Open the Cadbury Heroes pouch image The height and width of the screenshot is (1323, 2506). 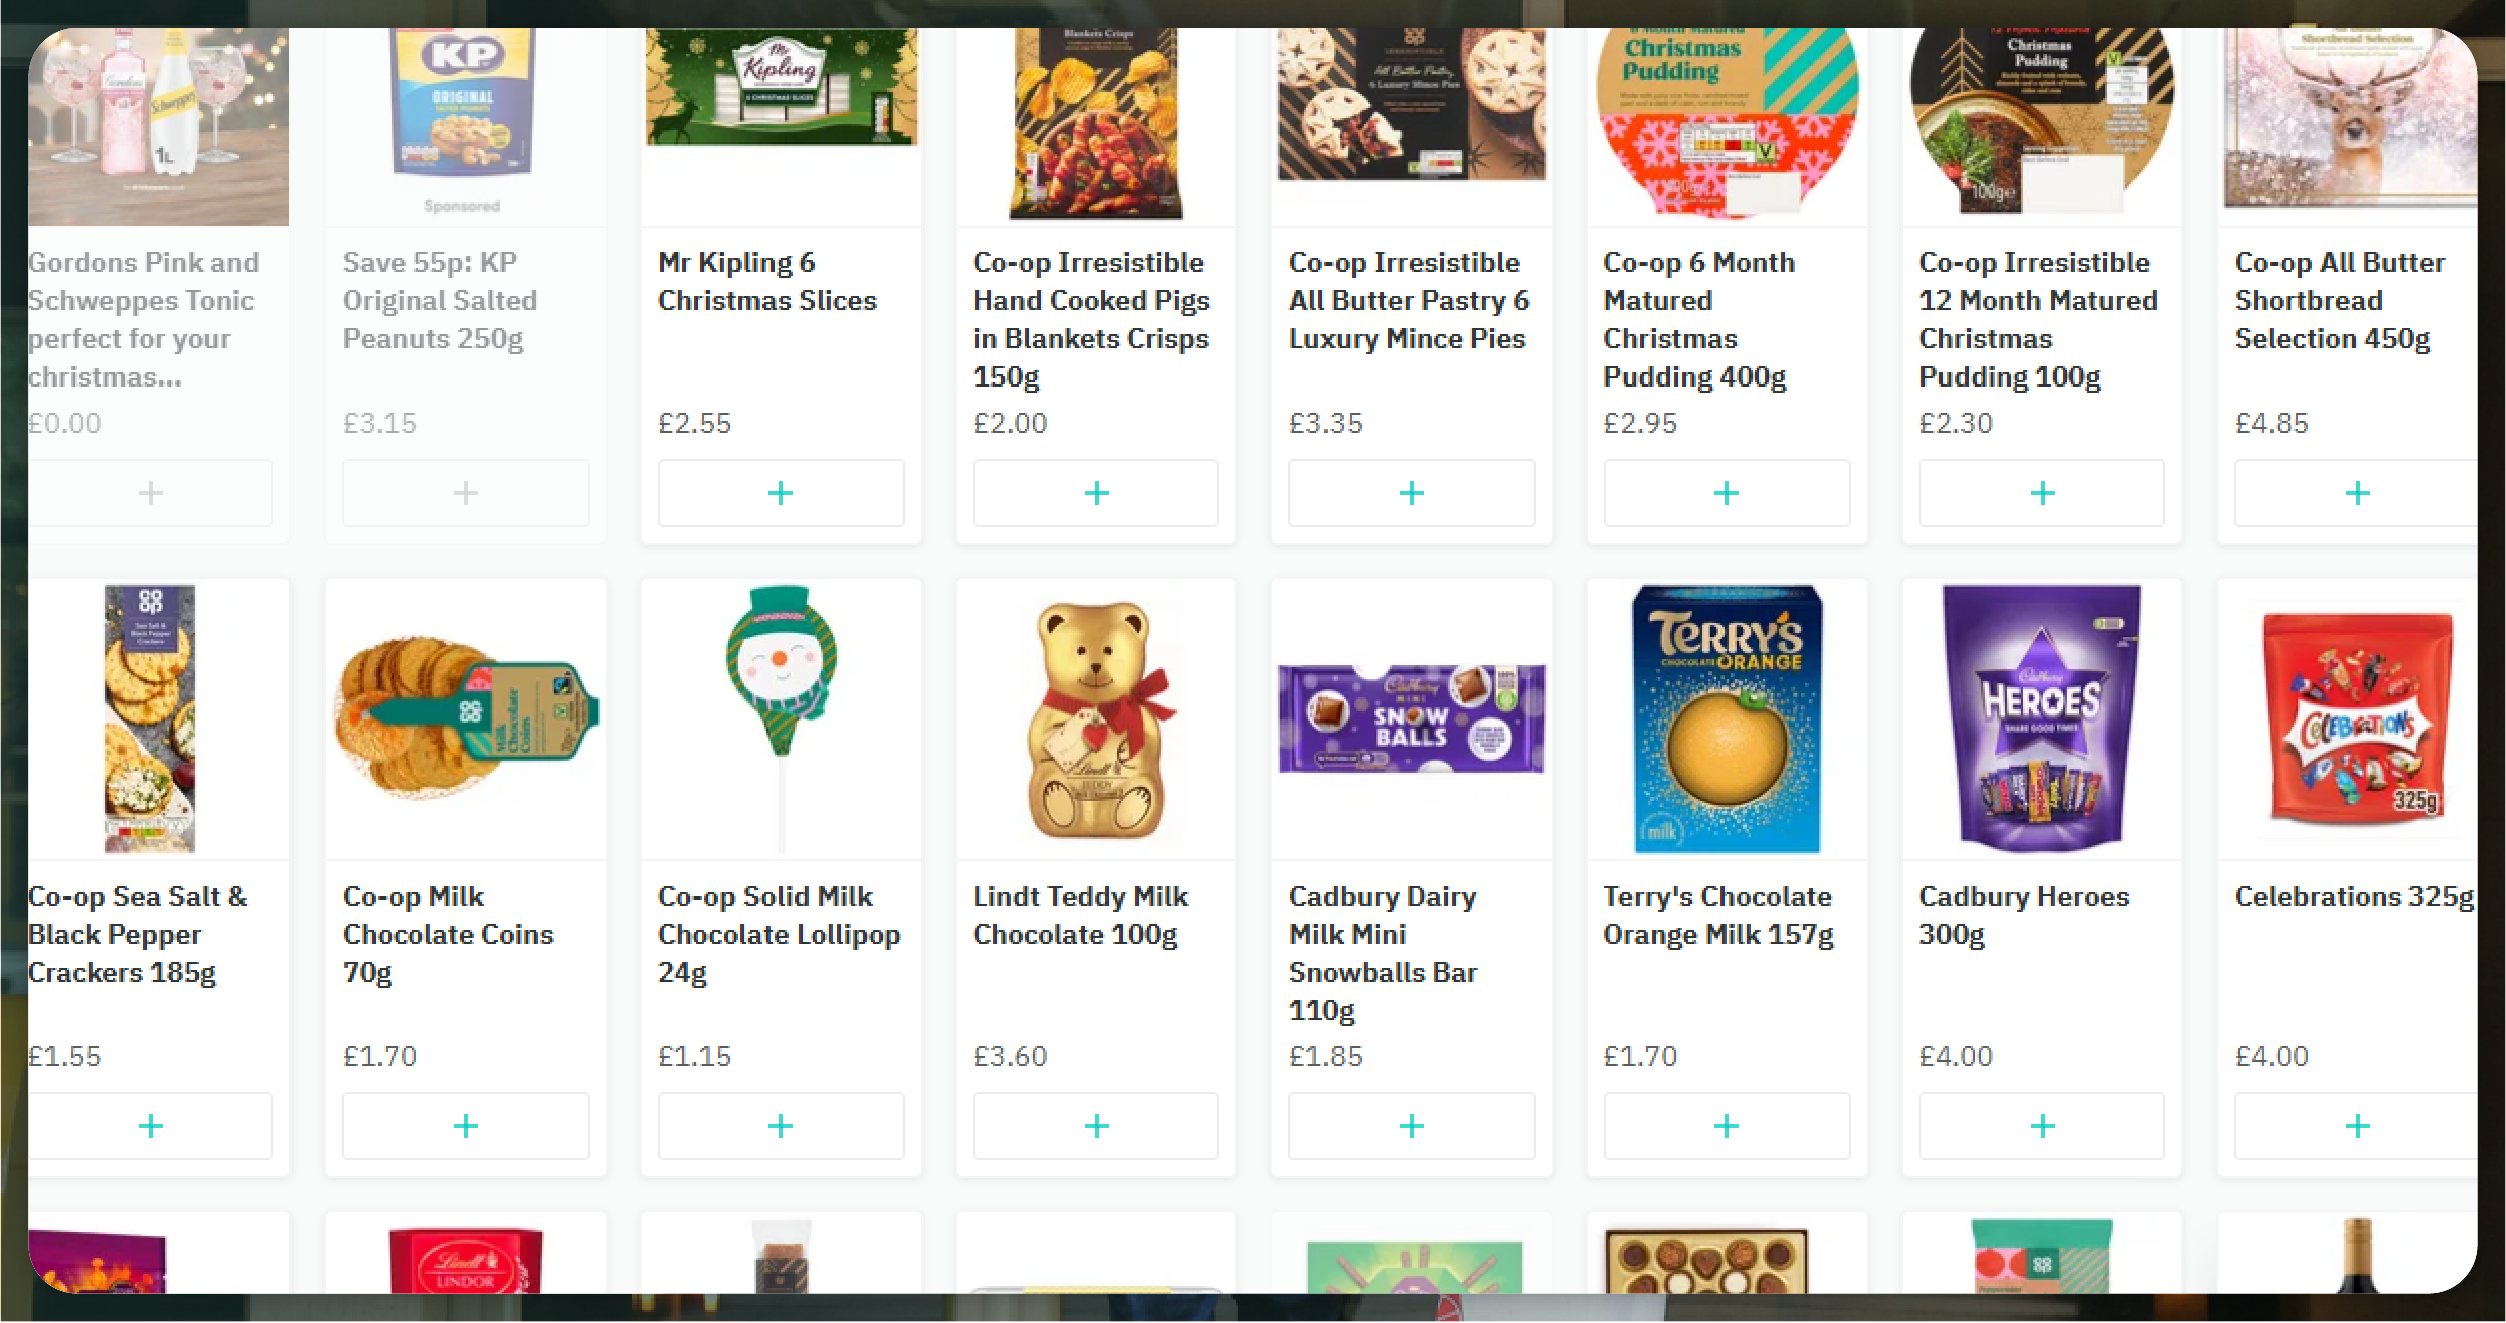point(2041,718)
